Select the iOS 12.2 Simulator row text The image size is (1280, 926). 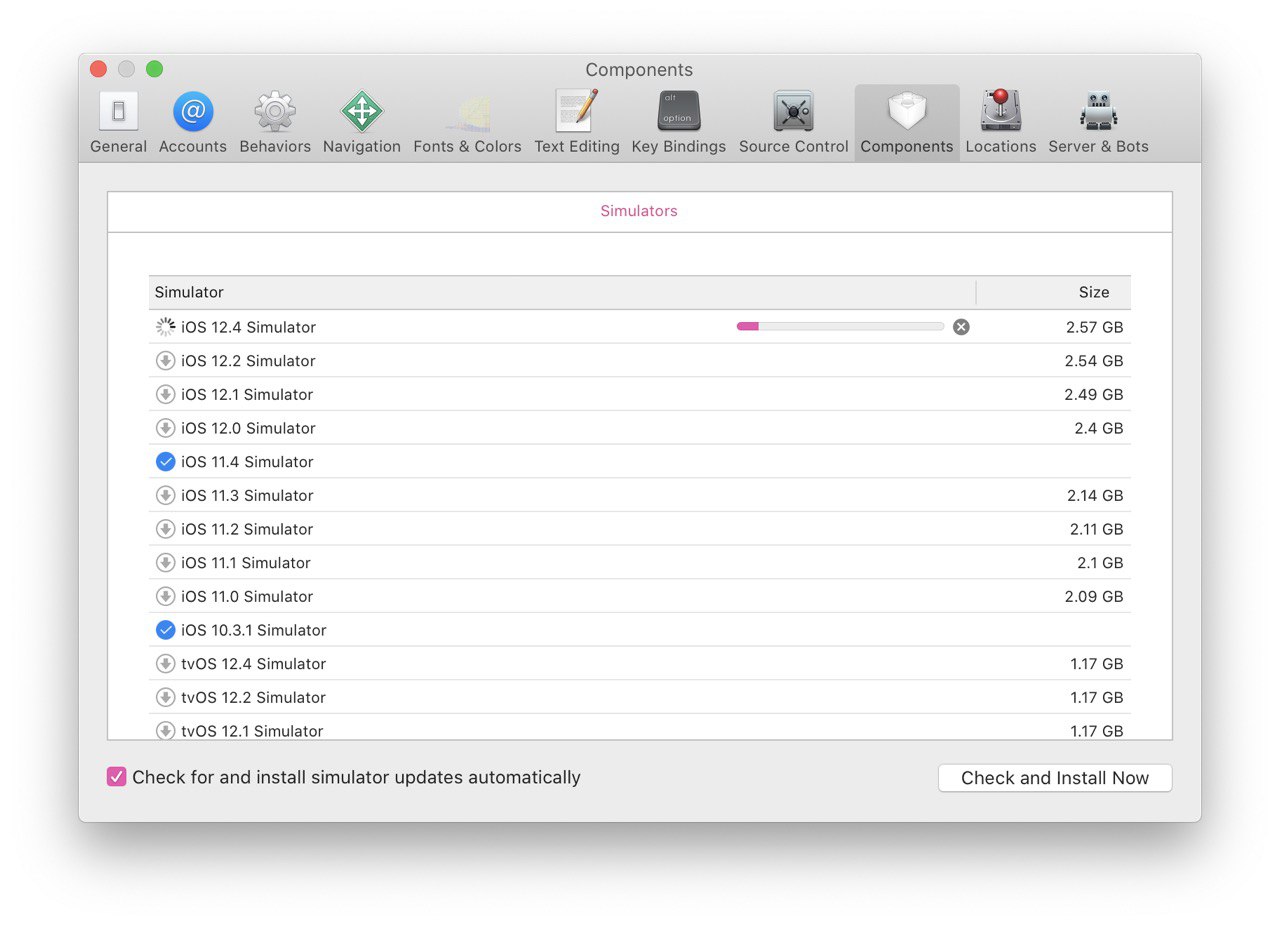248,361
